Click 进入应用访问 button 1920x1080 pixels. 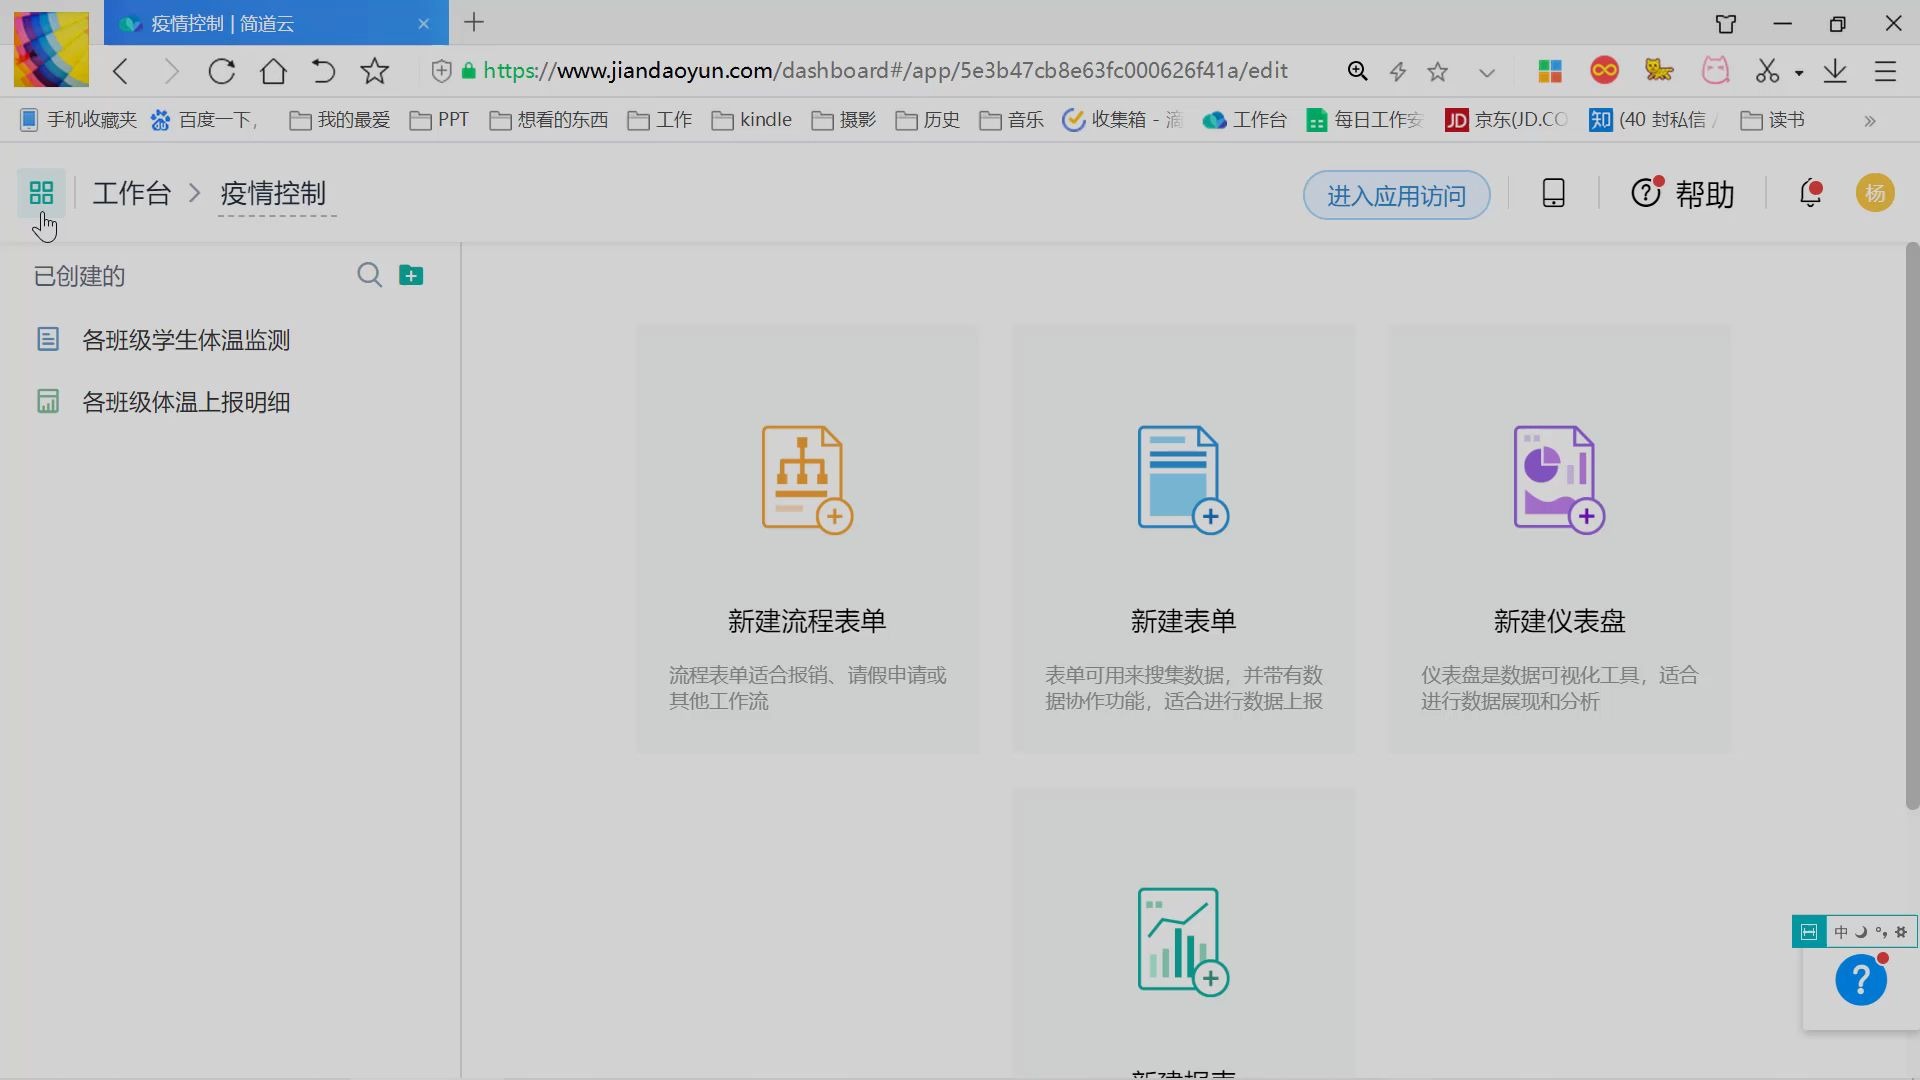[1396, 195]
